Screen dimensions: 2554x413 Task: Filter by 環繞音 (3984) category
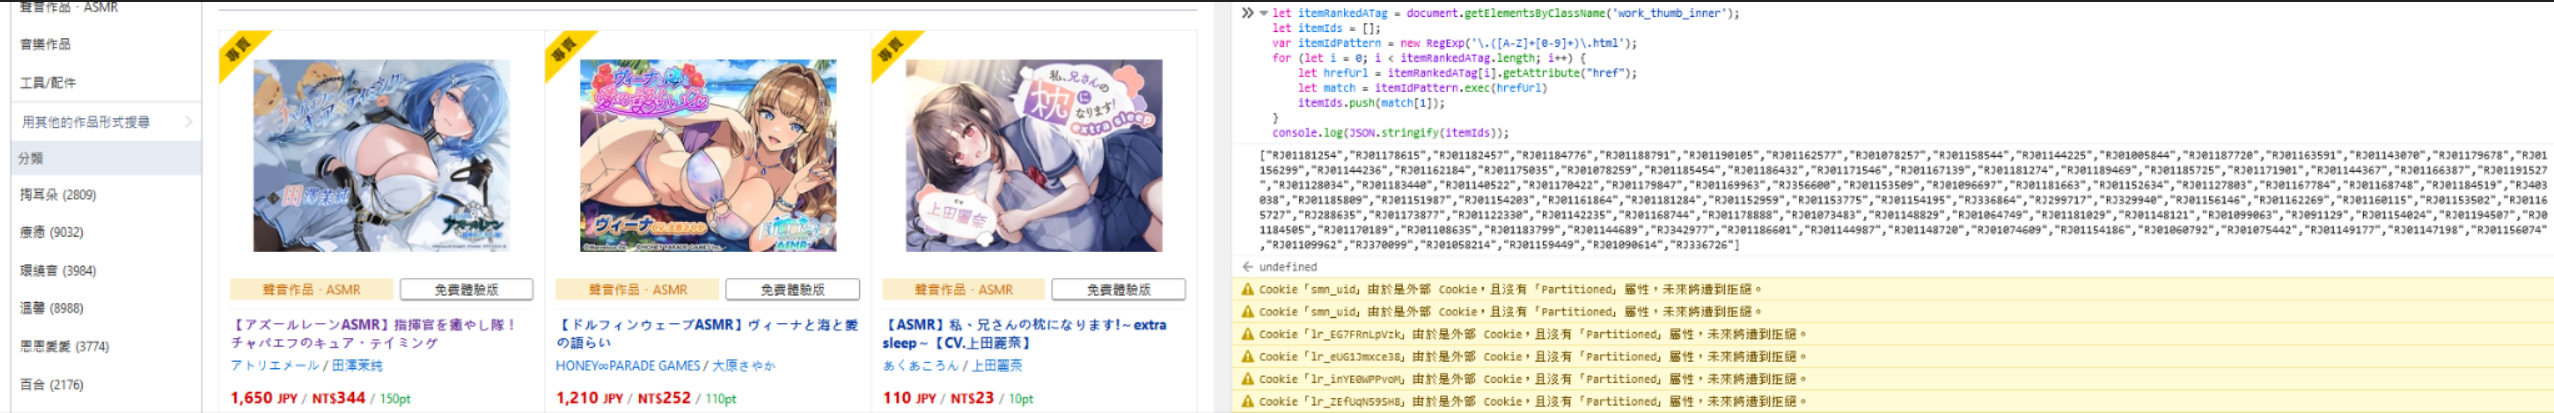[x=58, y=271]
